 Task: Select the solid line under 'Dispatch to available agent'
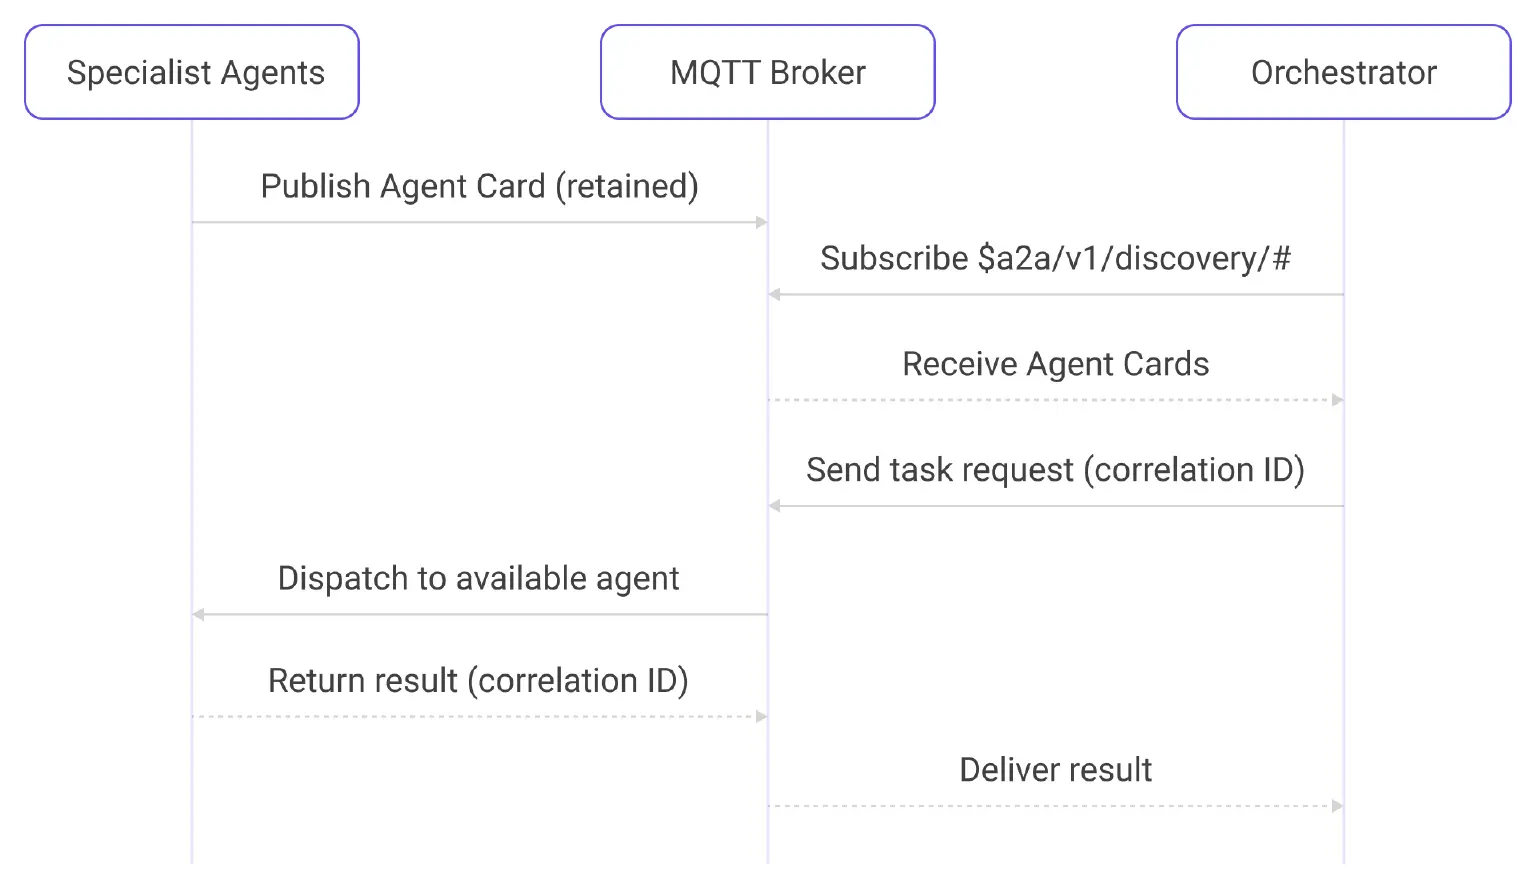point(480,614)
